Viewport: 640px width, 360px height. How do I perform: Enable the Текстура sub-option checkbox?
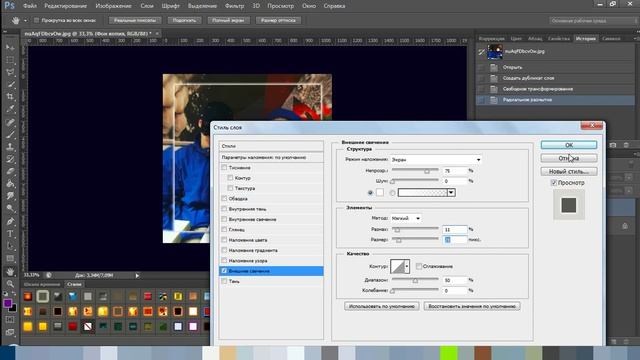231,188
